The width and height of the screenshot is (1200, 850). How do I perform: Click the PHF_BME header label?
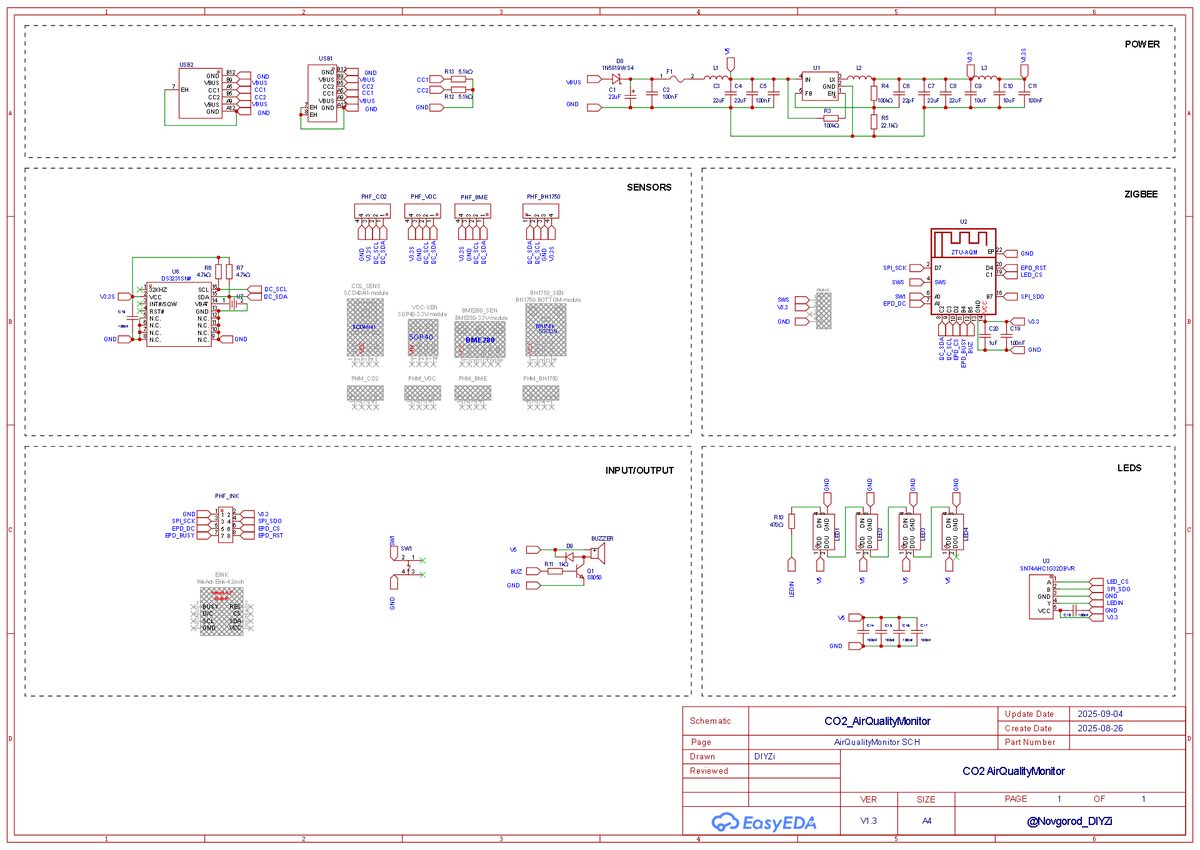coord(474,198)
